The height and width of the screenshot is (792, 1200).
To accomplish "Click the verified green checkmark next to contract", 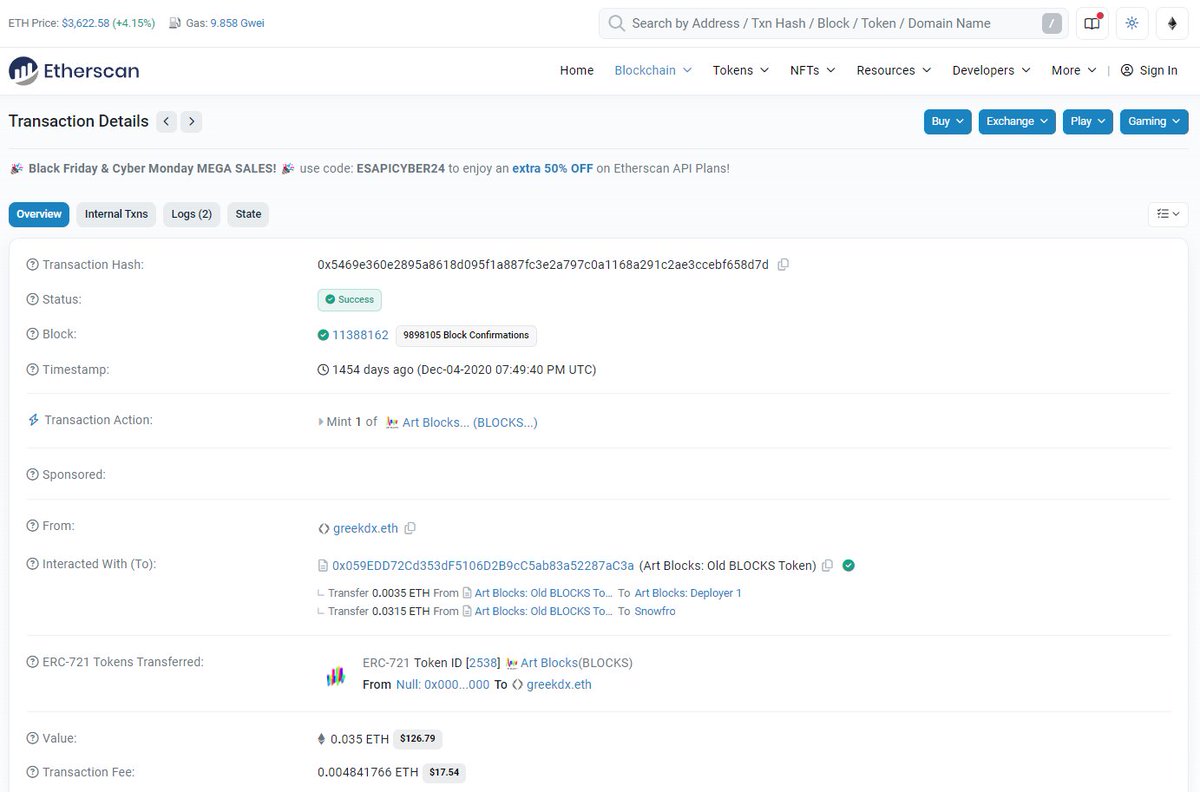I will [x=848, y=565].
